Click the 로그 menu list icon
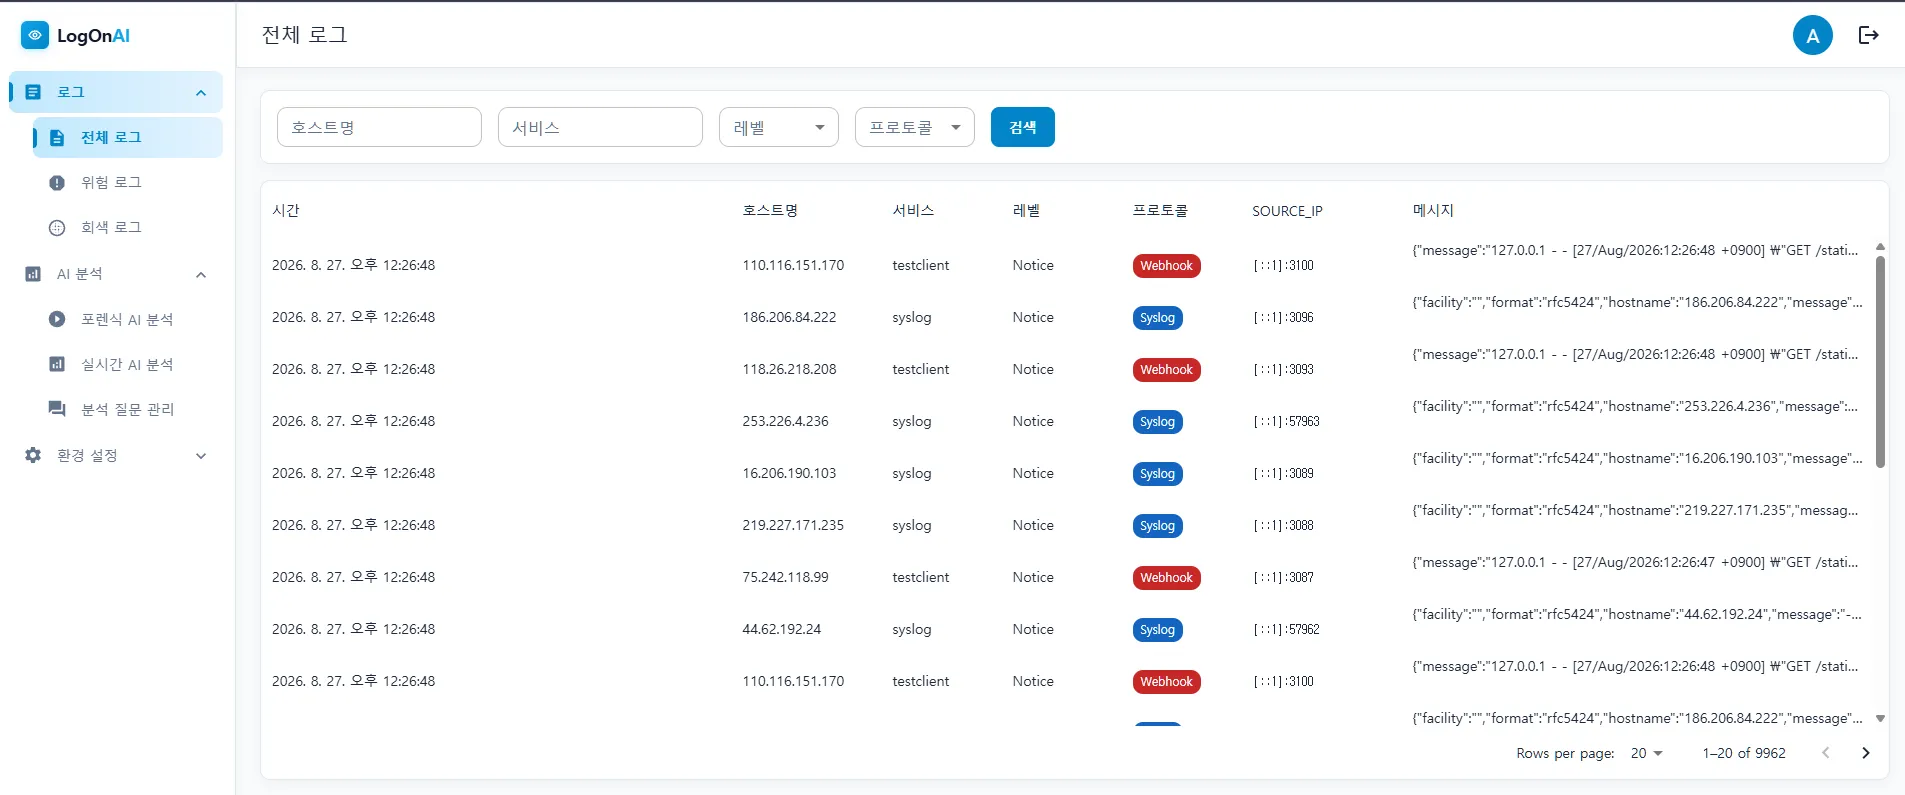This screenshot has height=795, width=1905. (x=33, y=92)
